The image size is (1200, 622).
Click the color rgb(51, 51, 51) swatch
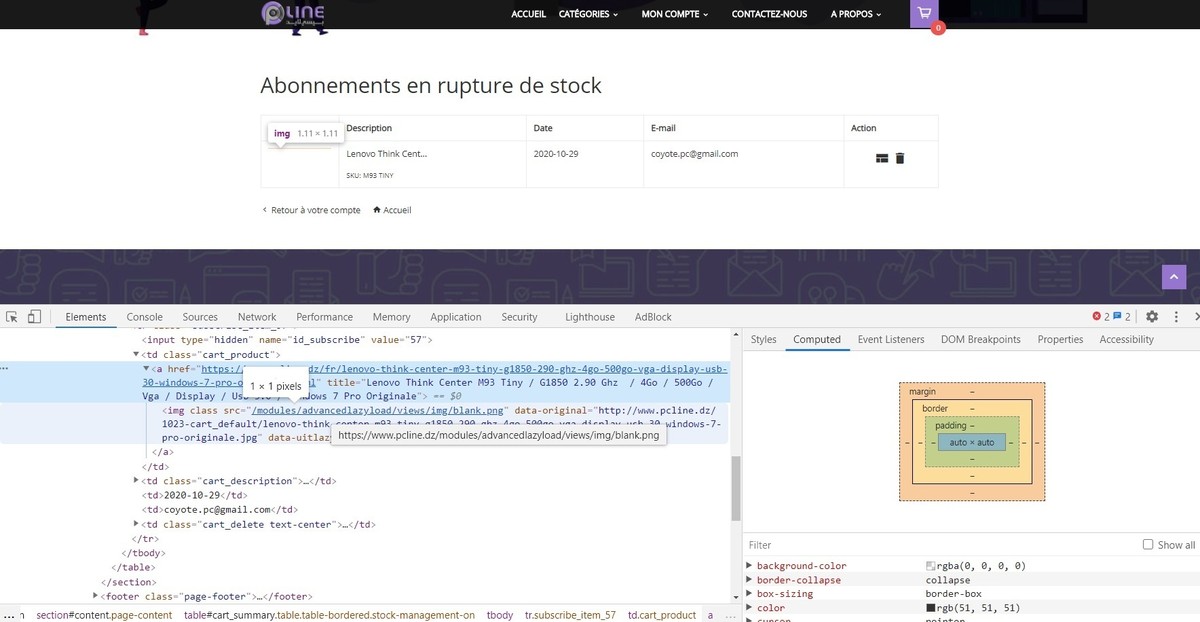[x=930, y=608]
